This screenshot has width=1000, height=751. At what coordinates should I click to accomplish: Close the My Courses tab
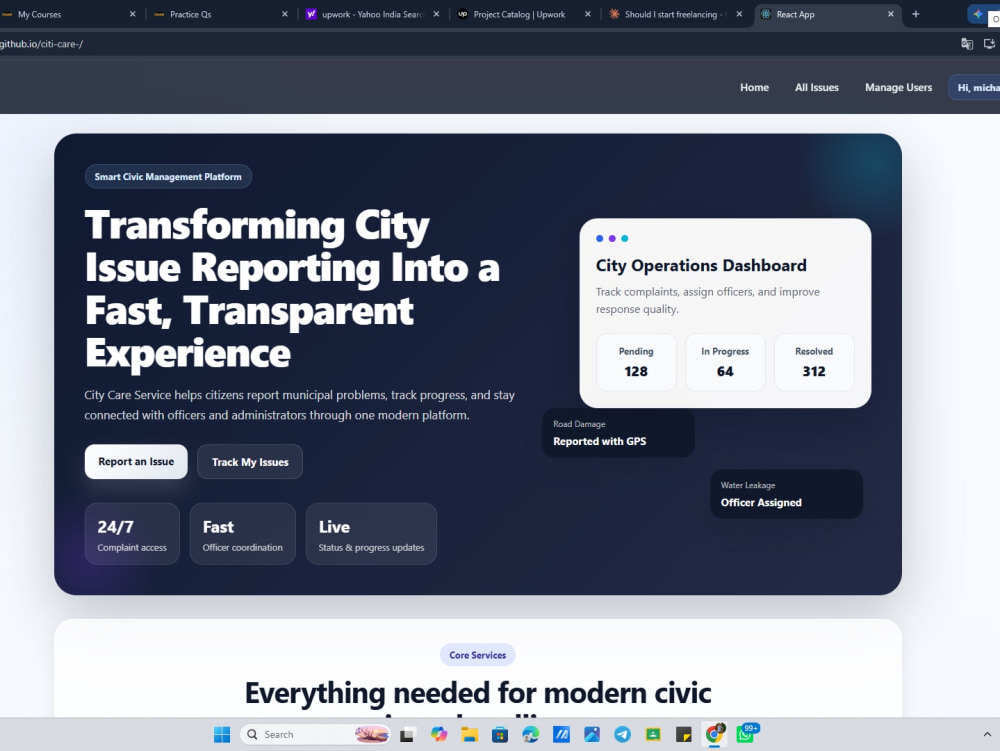[133, 14]
